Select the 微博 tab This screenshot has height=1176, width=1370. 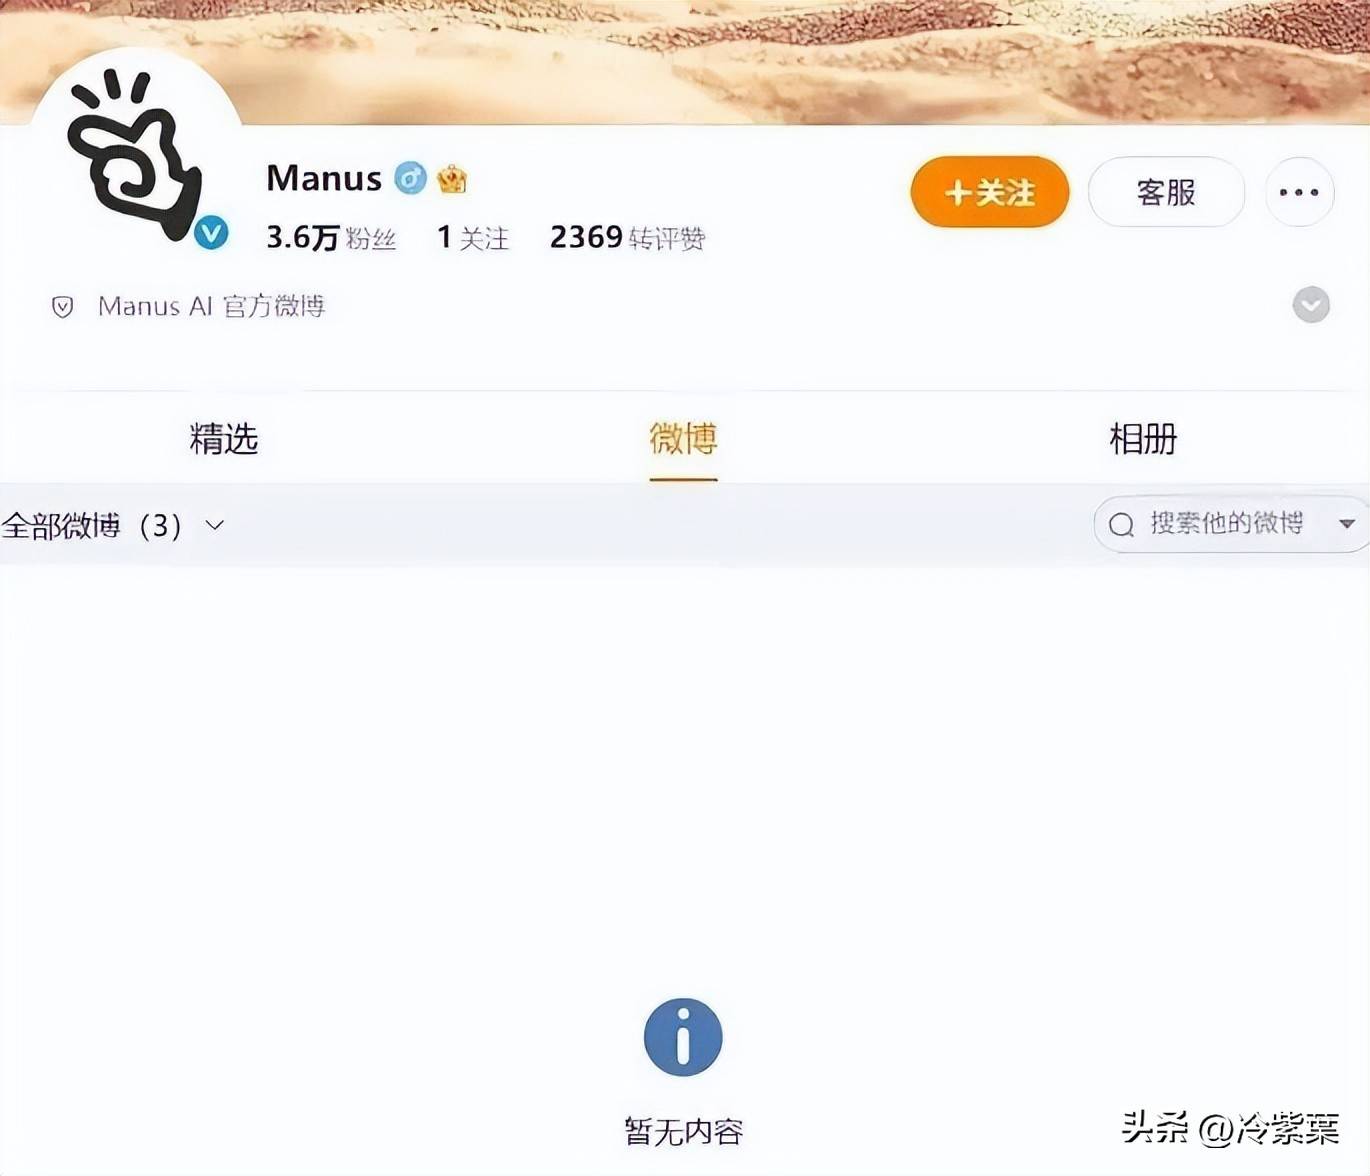coord(683,438)
